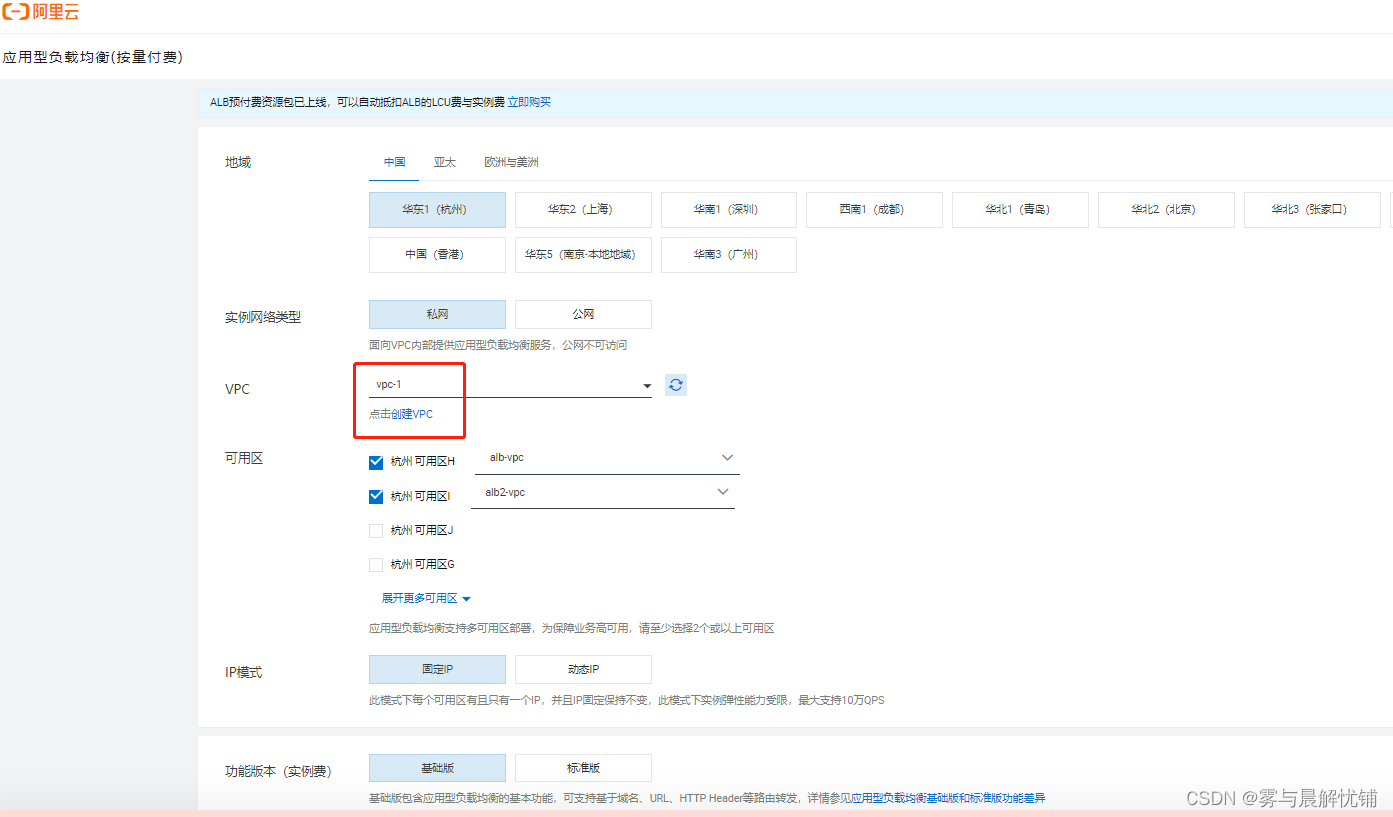Select region 华北2（北京）
This screenshot has height=817, width=1393.
[x=1166, y=210]
